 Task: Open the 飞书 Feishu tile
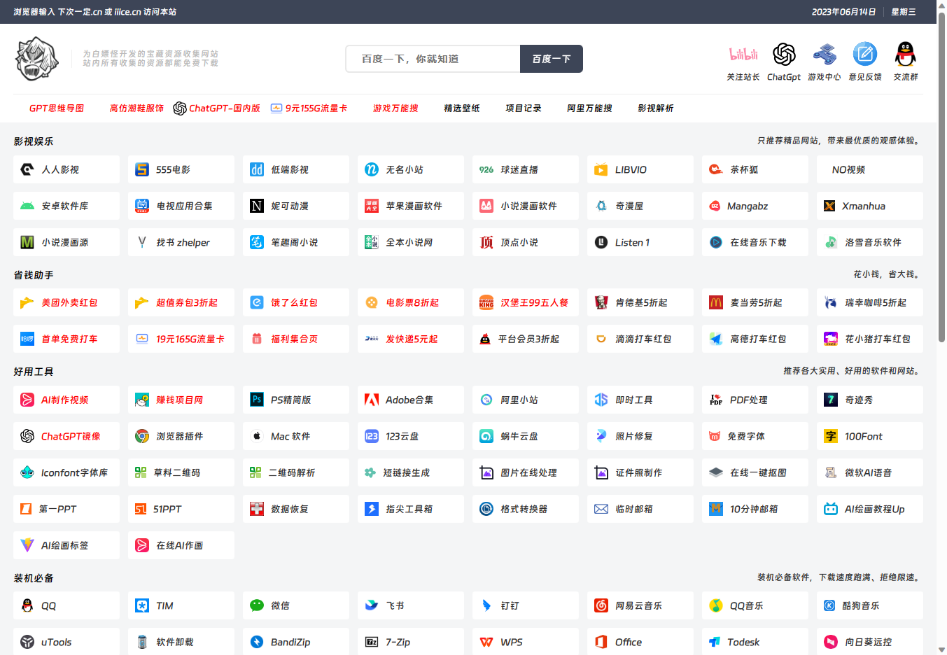pyautogui.click(x=411, y=605)
